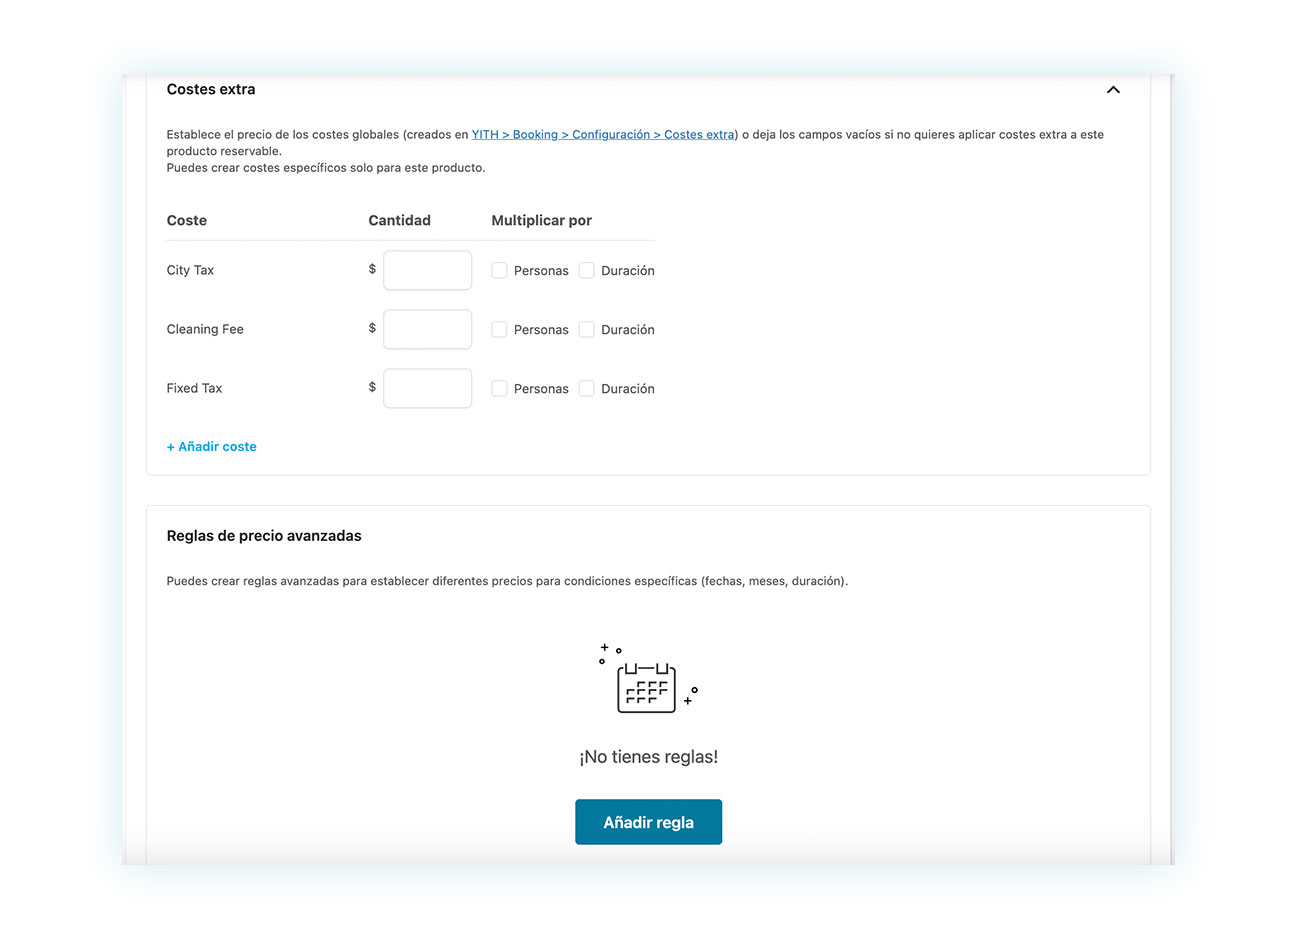1300x940 pixels.
Task: Click the City Tax amount field
Action: pos(427,271)
